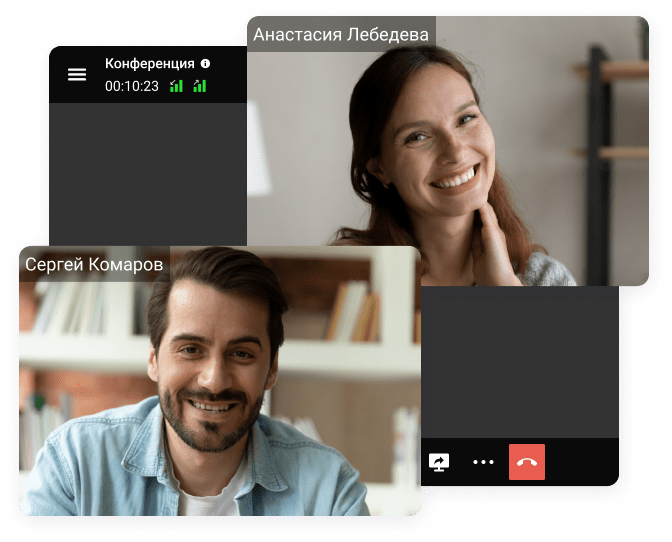Click empty space right of hang-up button
Viewport: 672px width, 542px height.
point(585,462)
